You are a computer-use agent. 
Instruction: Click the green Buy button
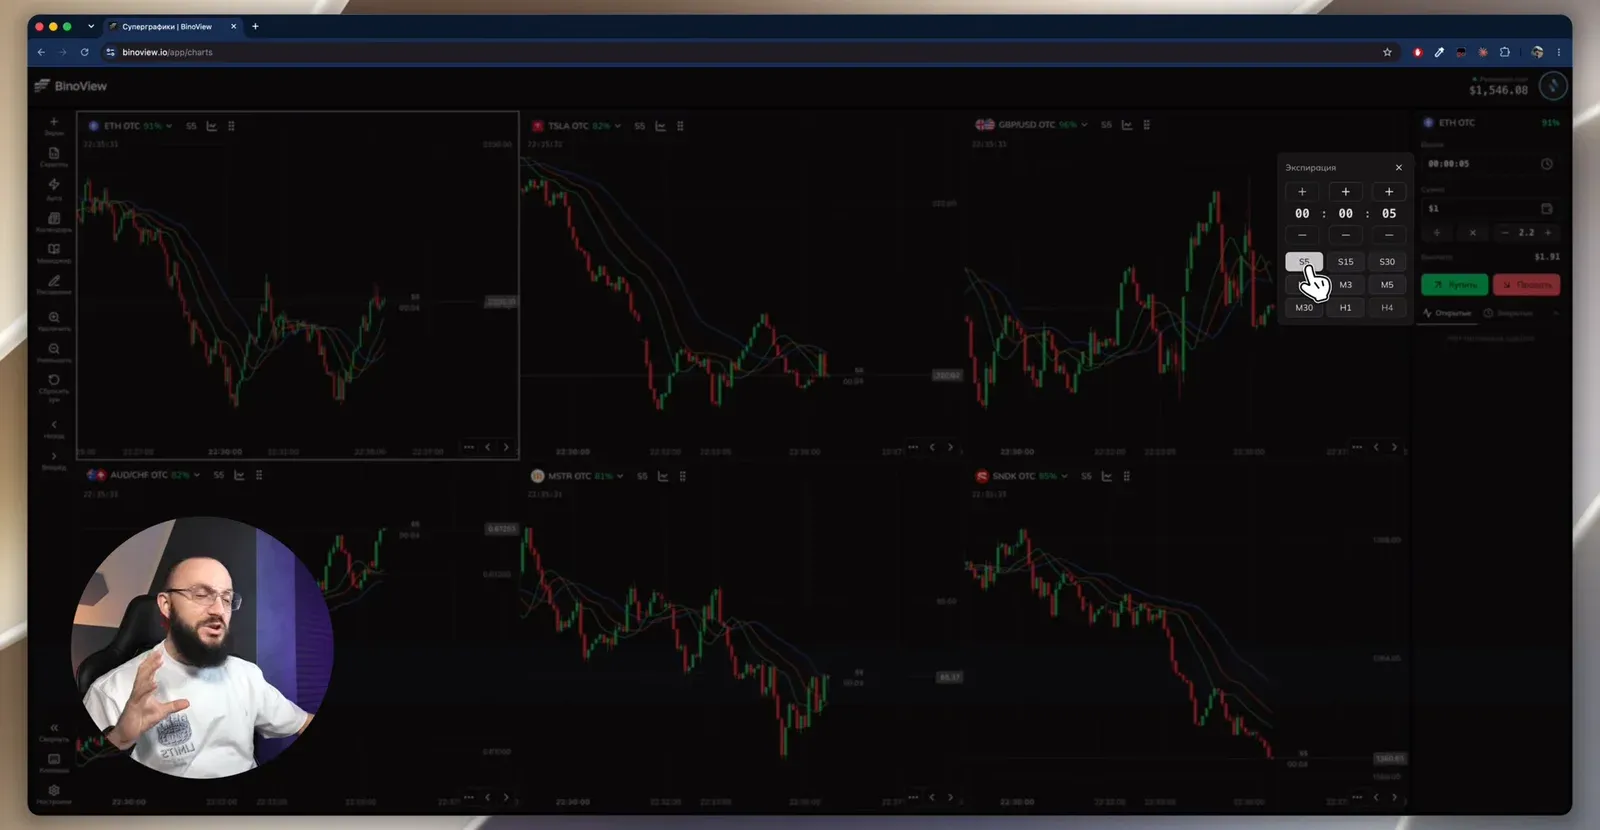point(1454,285)
